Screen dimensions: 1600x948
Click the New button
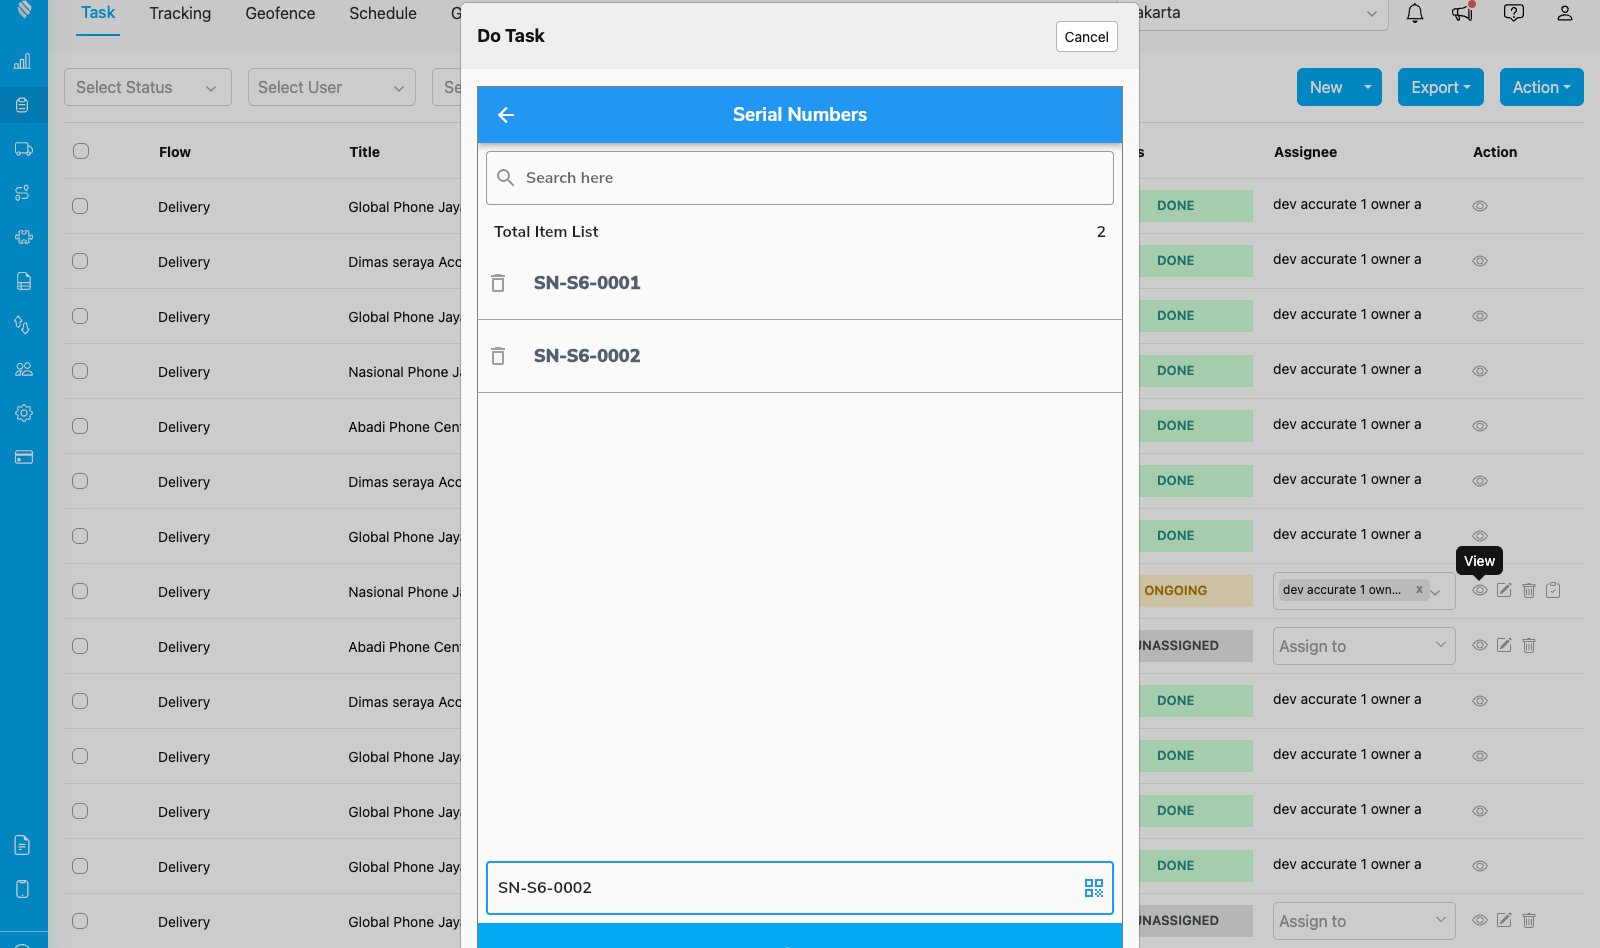click(1326, 87)
